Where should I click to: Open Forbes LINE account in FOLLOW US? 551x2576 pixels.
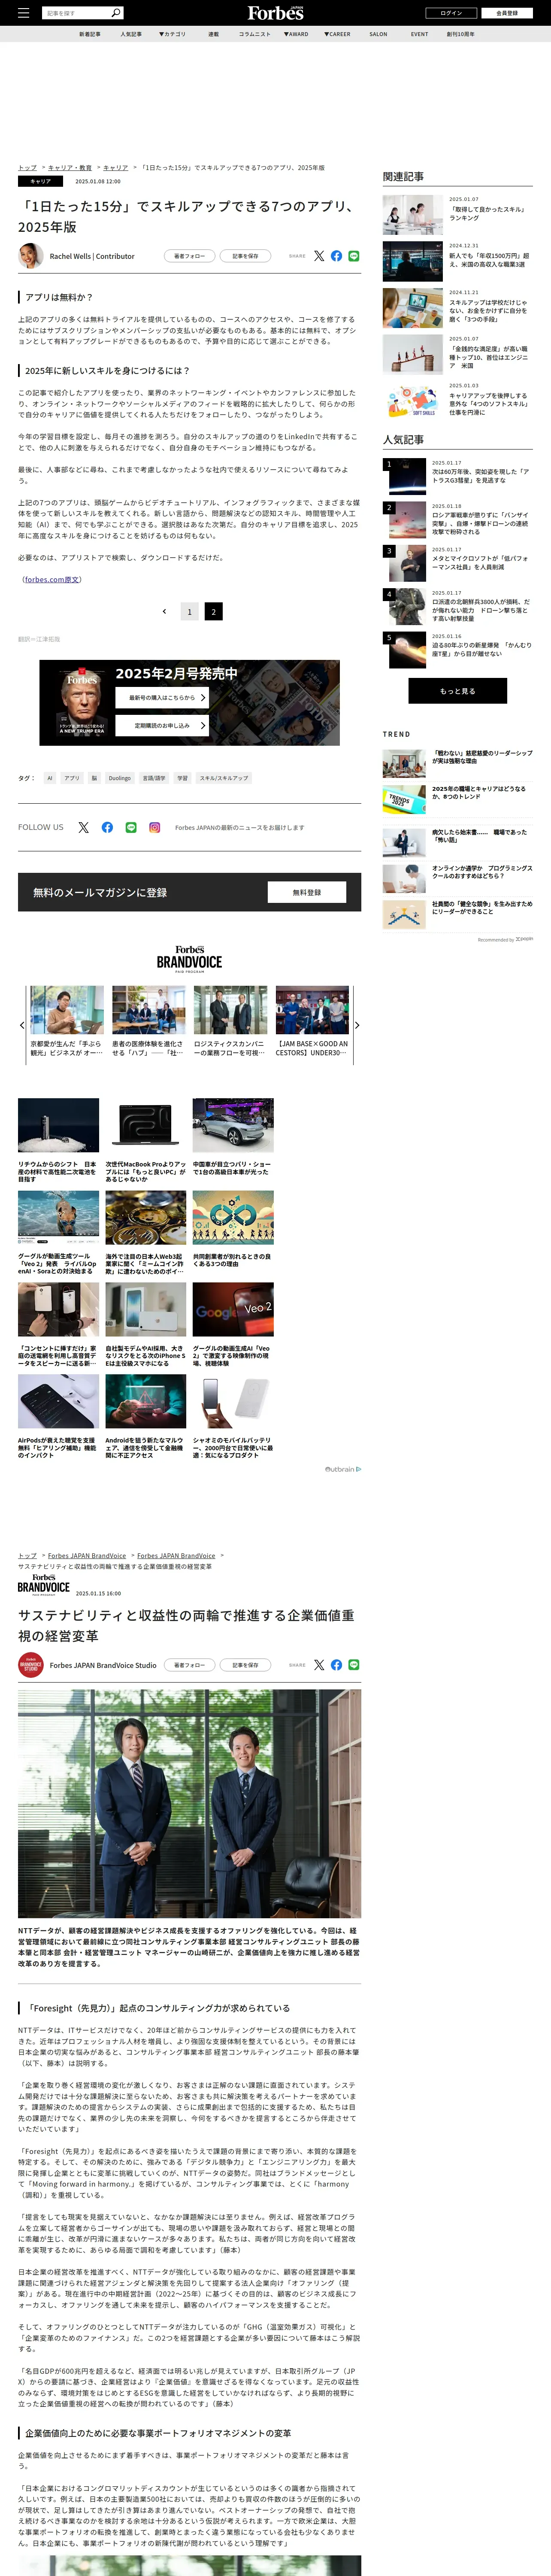[131, 827]
